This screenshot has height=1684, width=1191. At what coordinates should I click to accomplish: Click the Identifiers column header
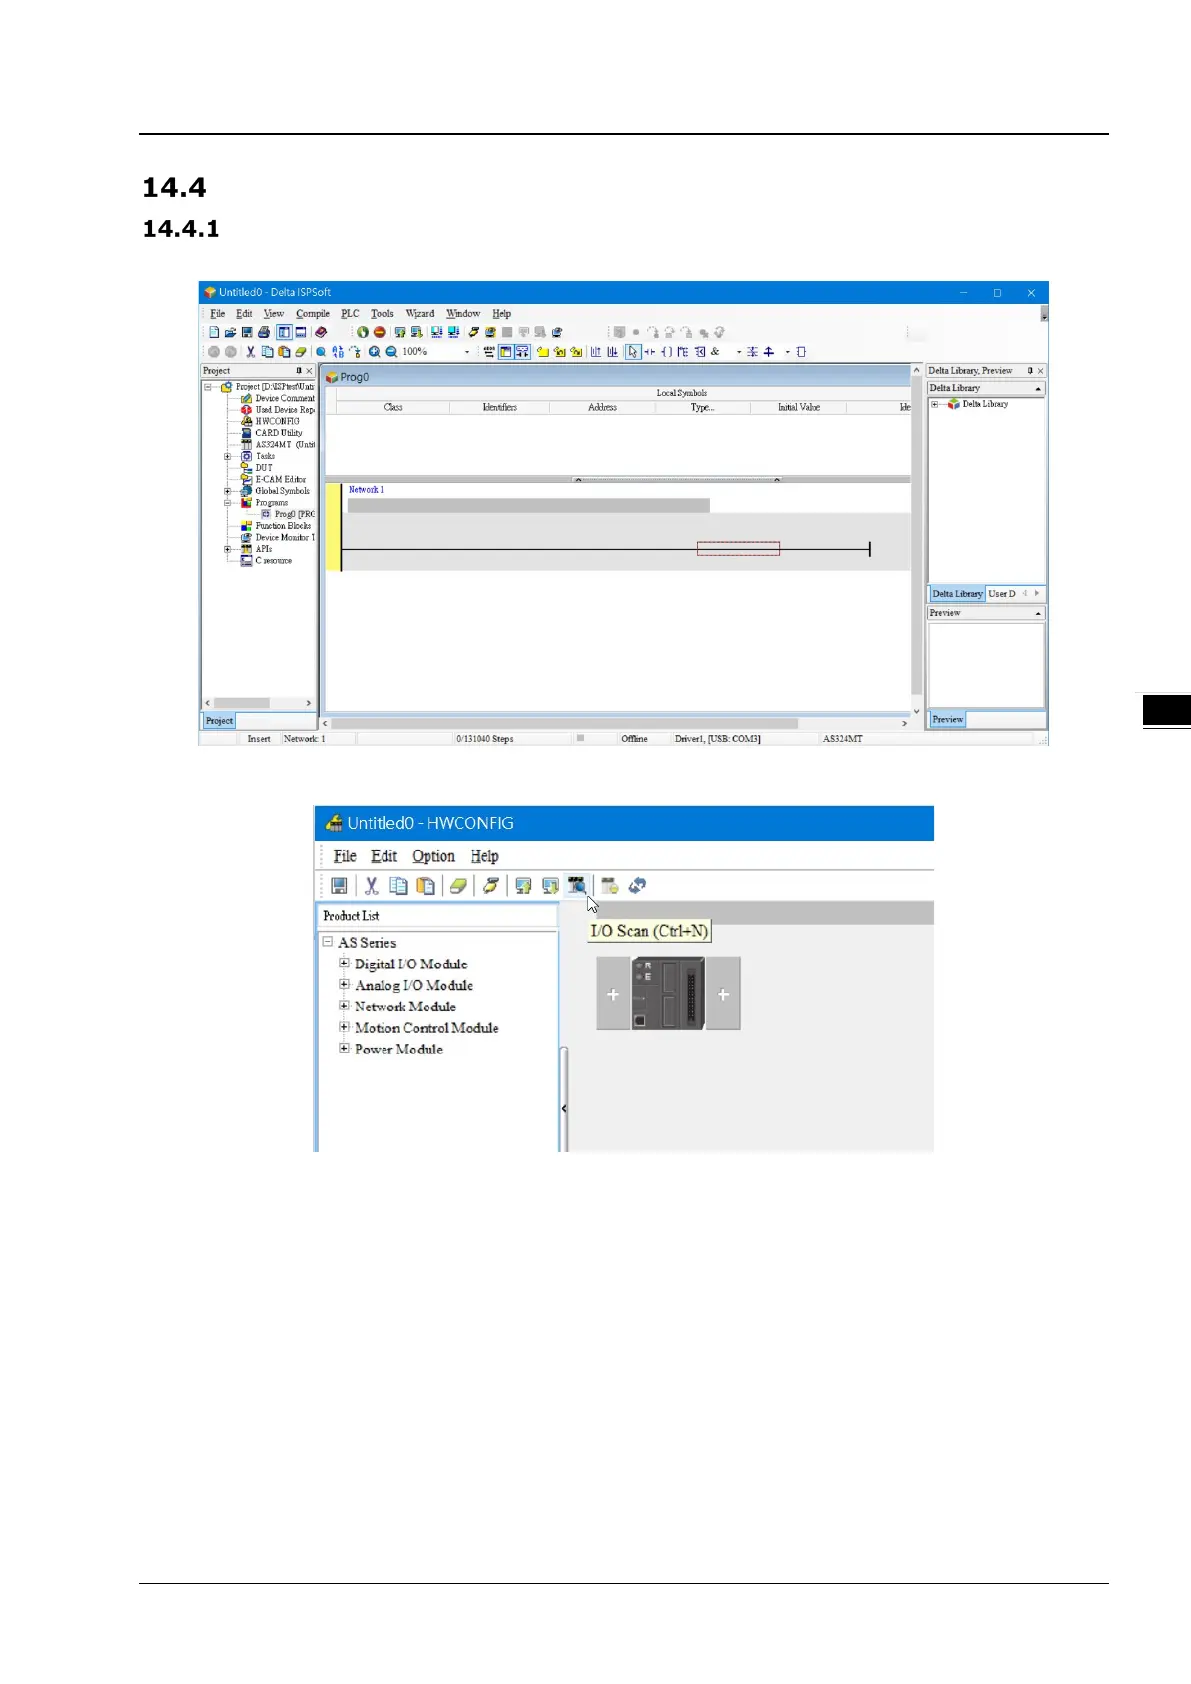tap(500, 407)
